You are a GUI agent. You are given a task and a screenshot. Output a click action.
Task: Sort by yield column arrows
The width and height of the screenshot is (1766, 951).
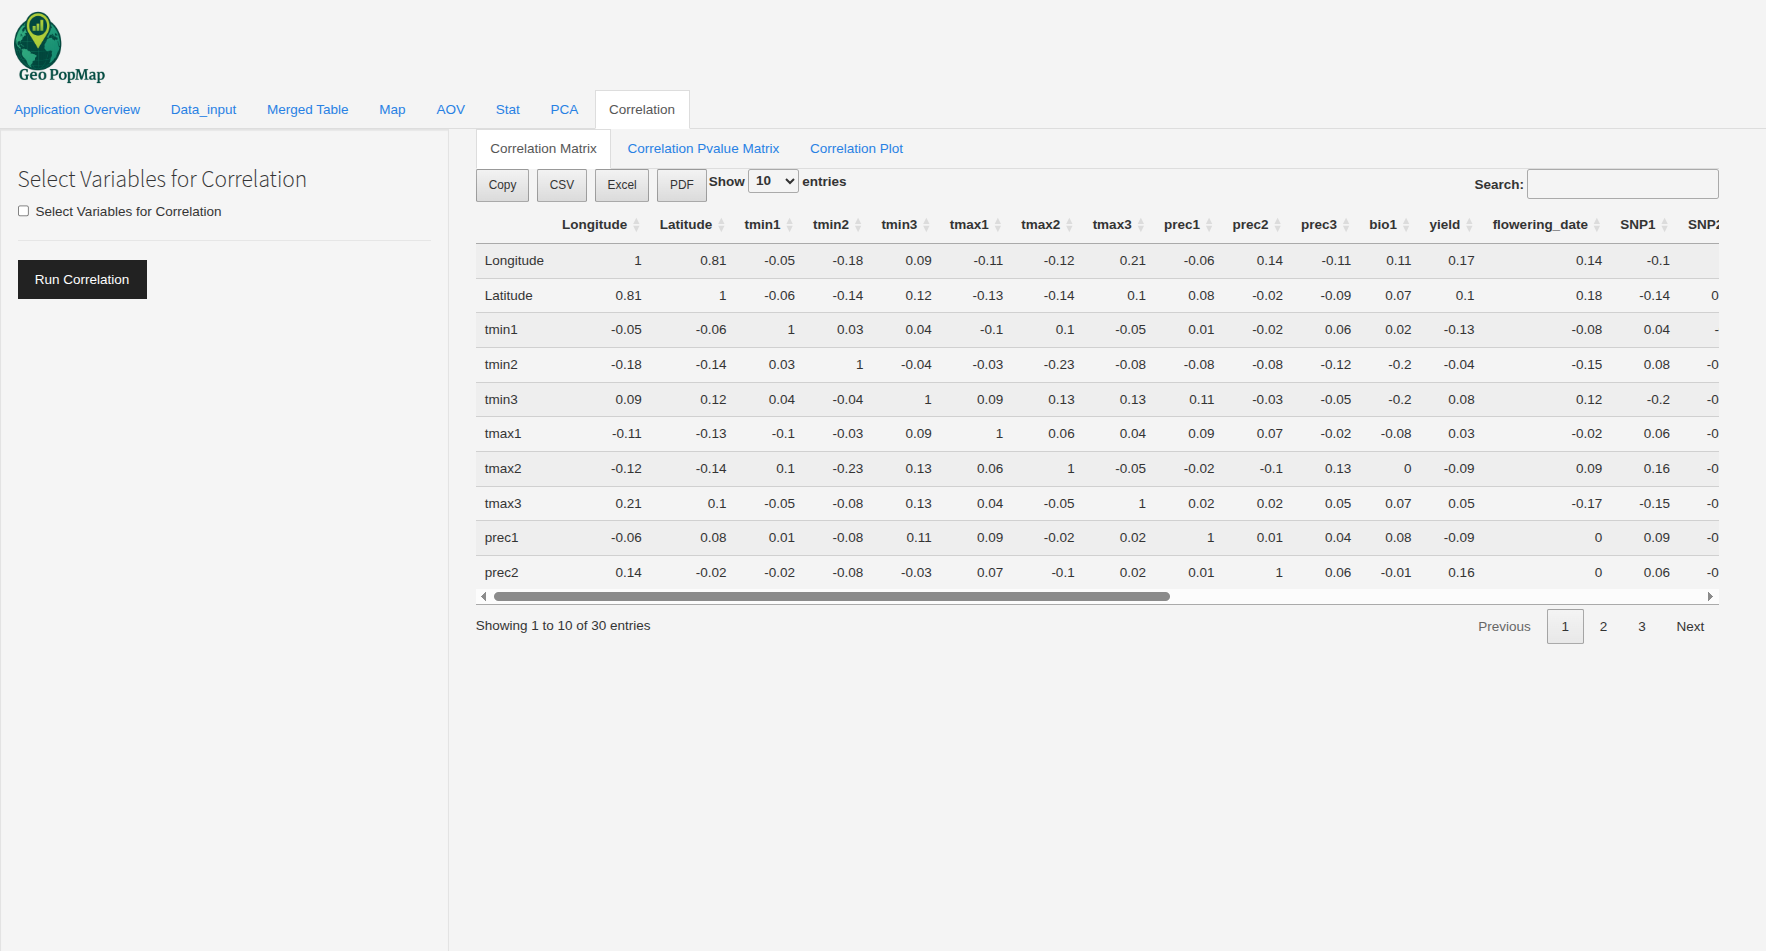click(1469, 225)
